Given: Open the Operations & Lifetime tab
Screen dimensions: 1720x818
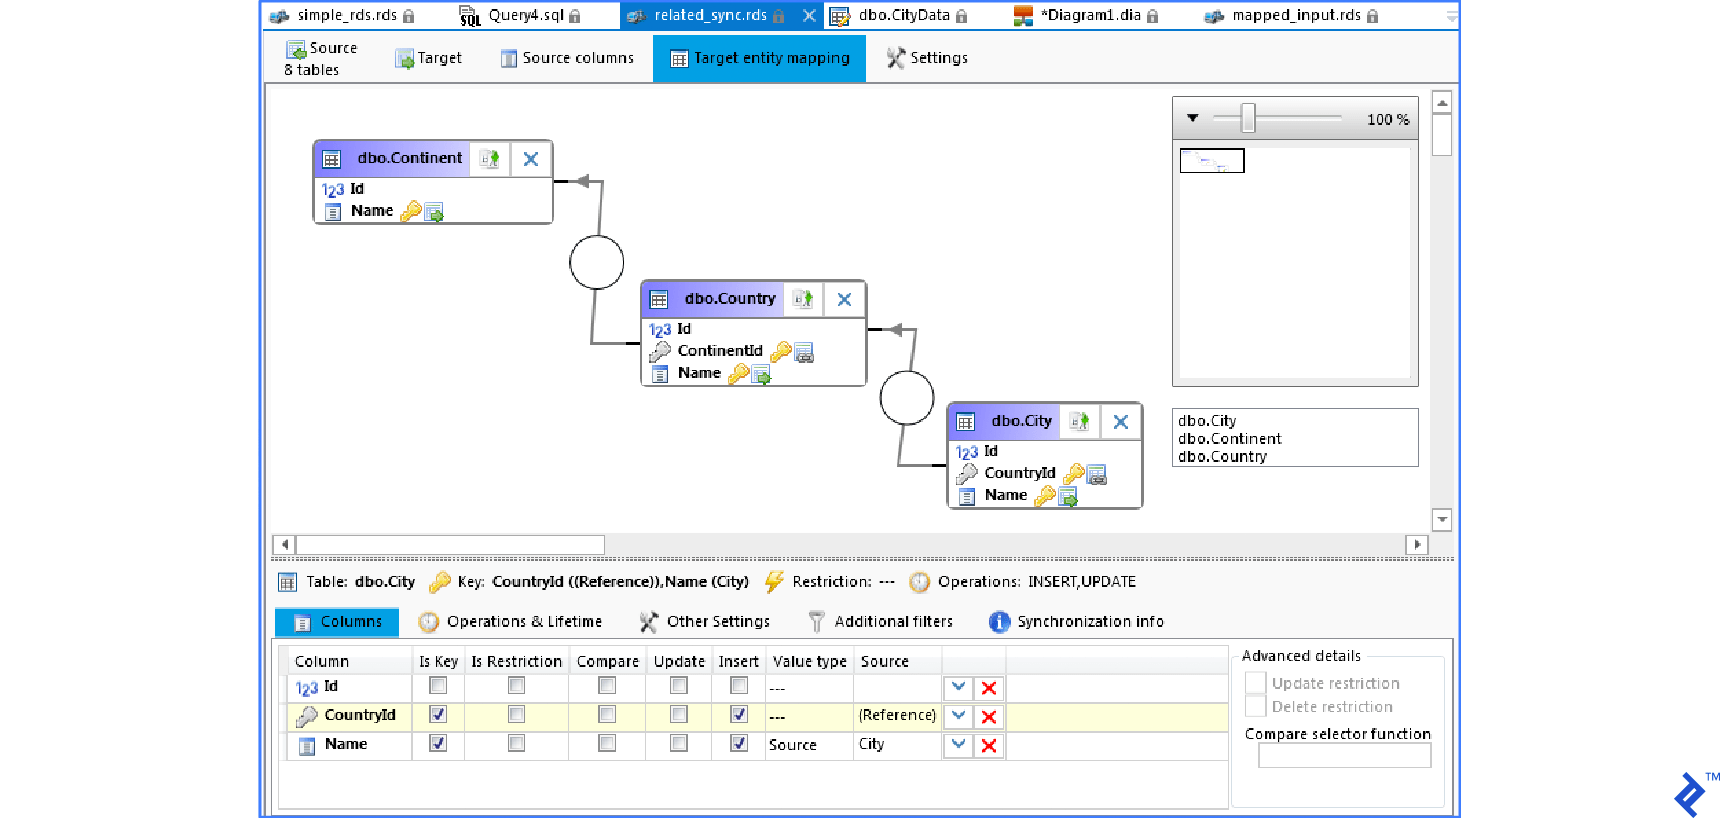Looking at the screenshot, I should point(510,622).
